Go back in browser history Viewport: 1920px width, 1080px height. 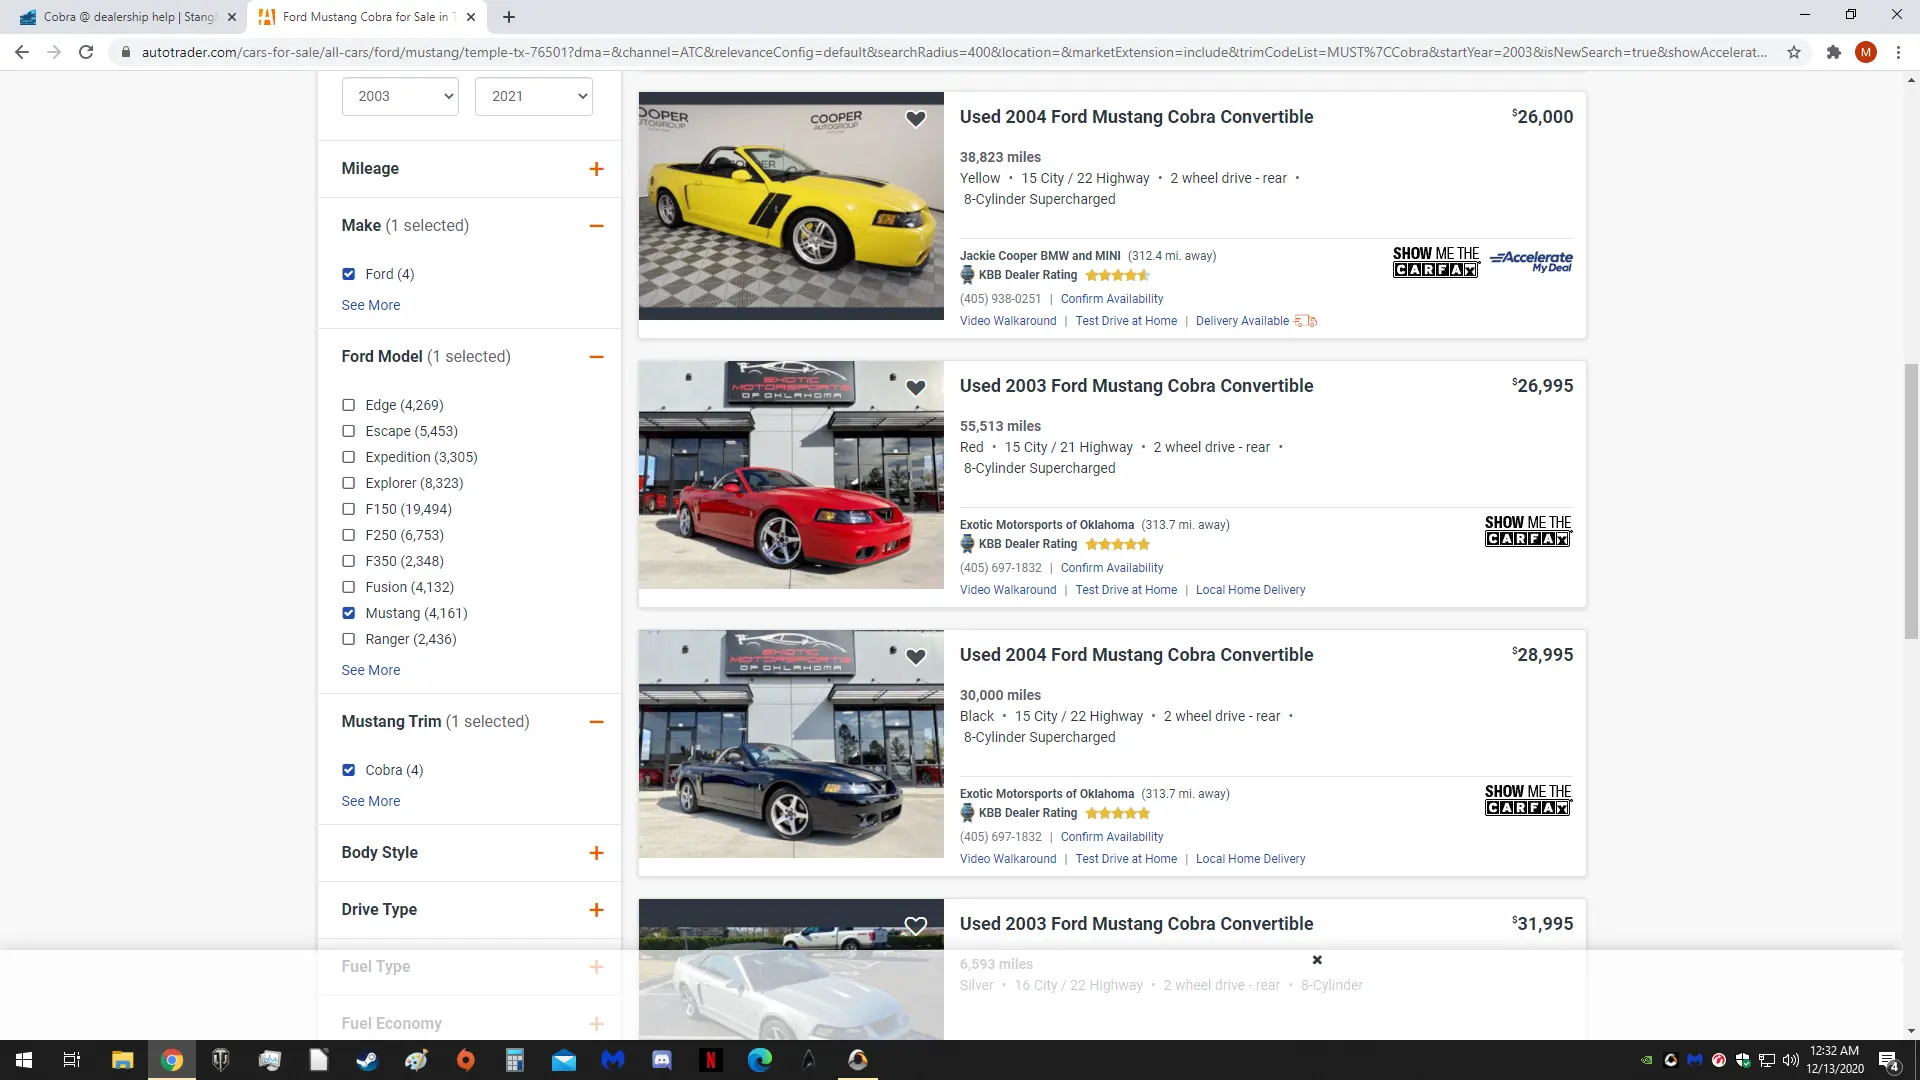click(x=22, y=52)
